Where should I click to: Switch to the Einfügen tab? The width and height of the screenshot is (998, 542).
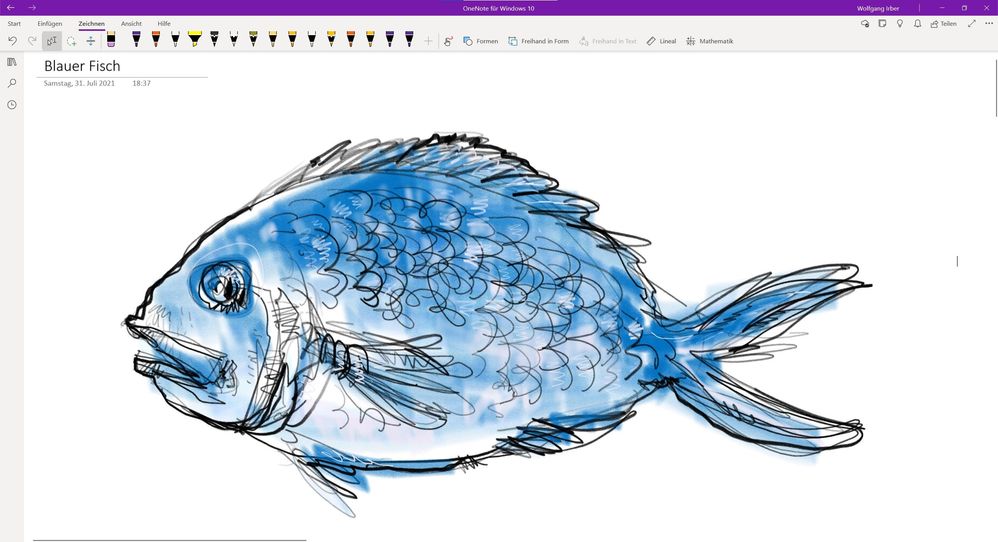pos(50,24)
